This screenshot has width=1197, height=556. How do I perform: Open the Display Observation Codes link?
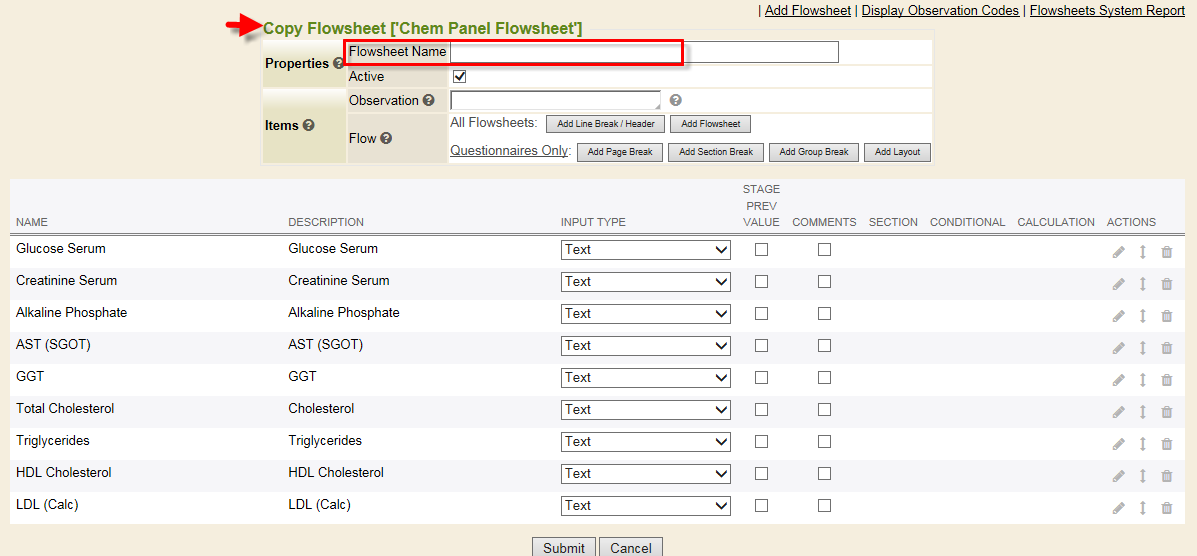(940, 11)
